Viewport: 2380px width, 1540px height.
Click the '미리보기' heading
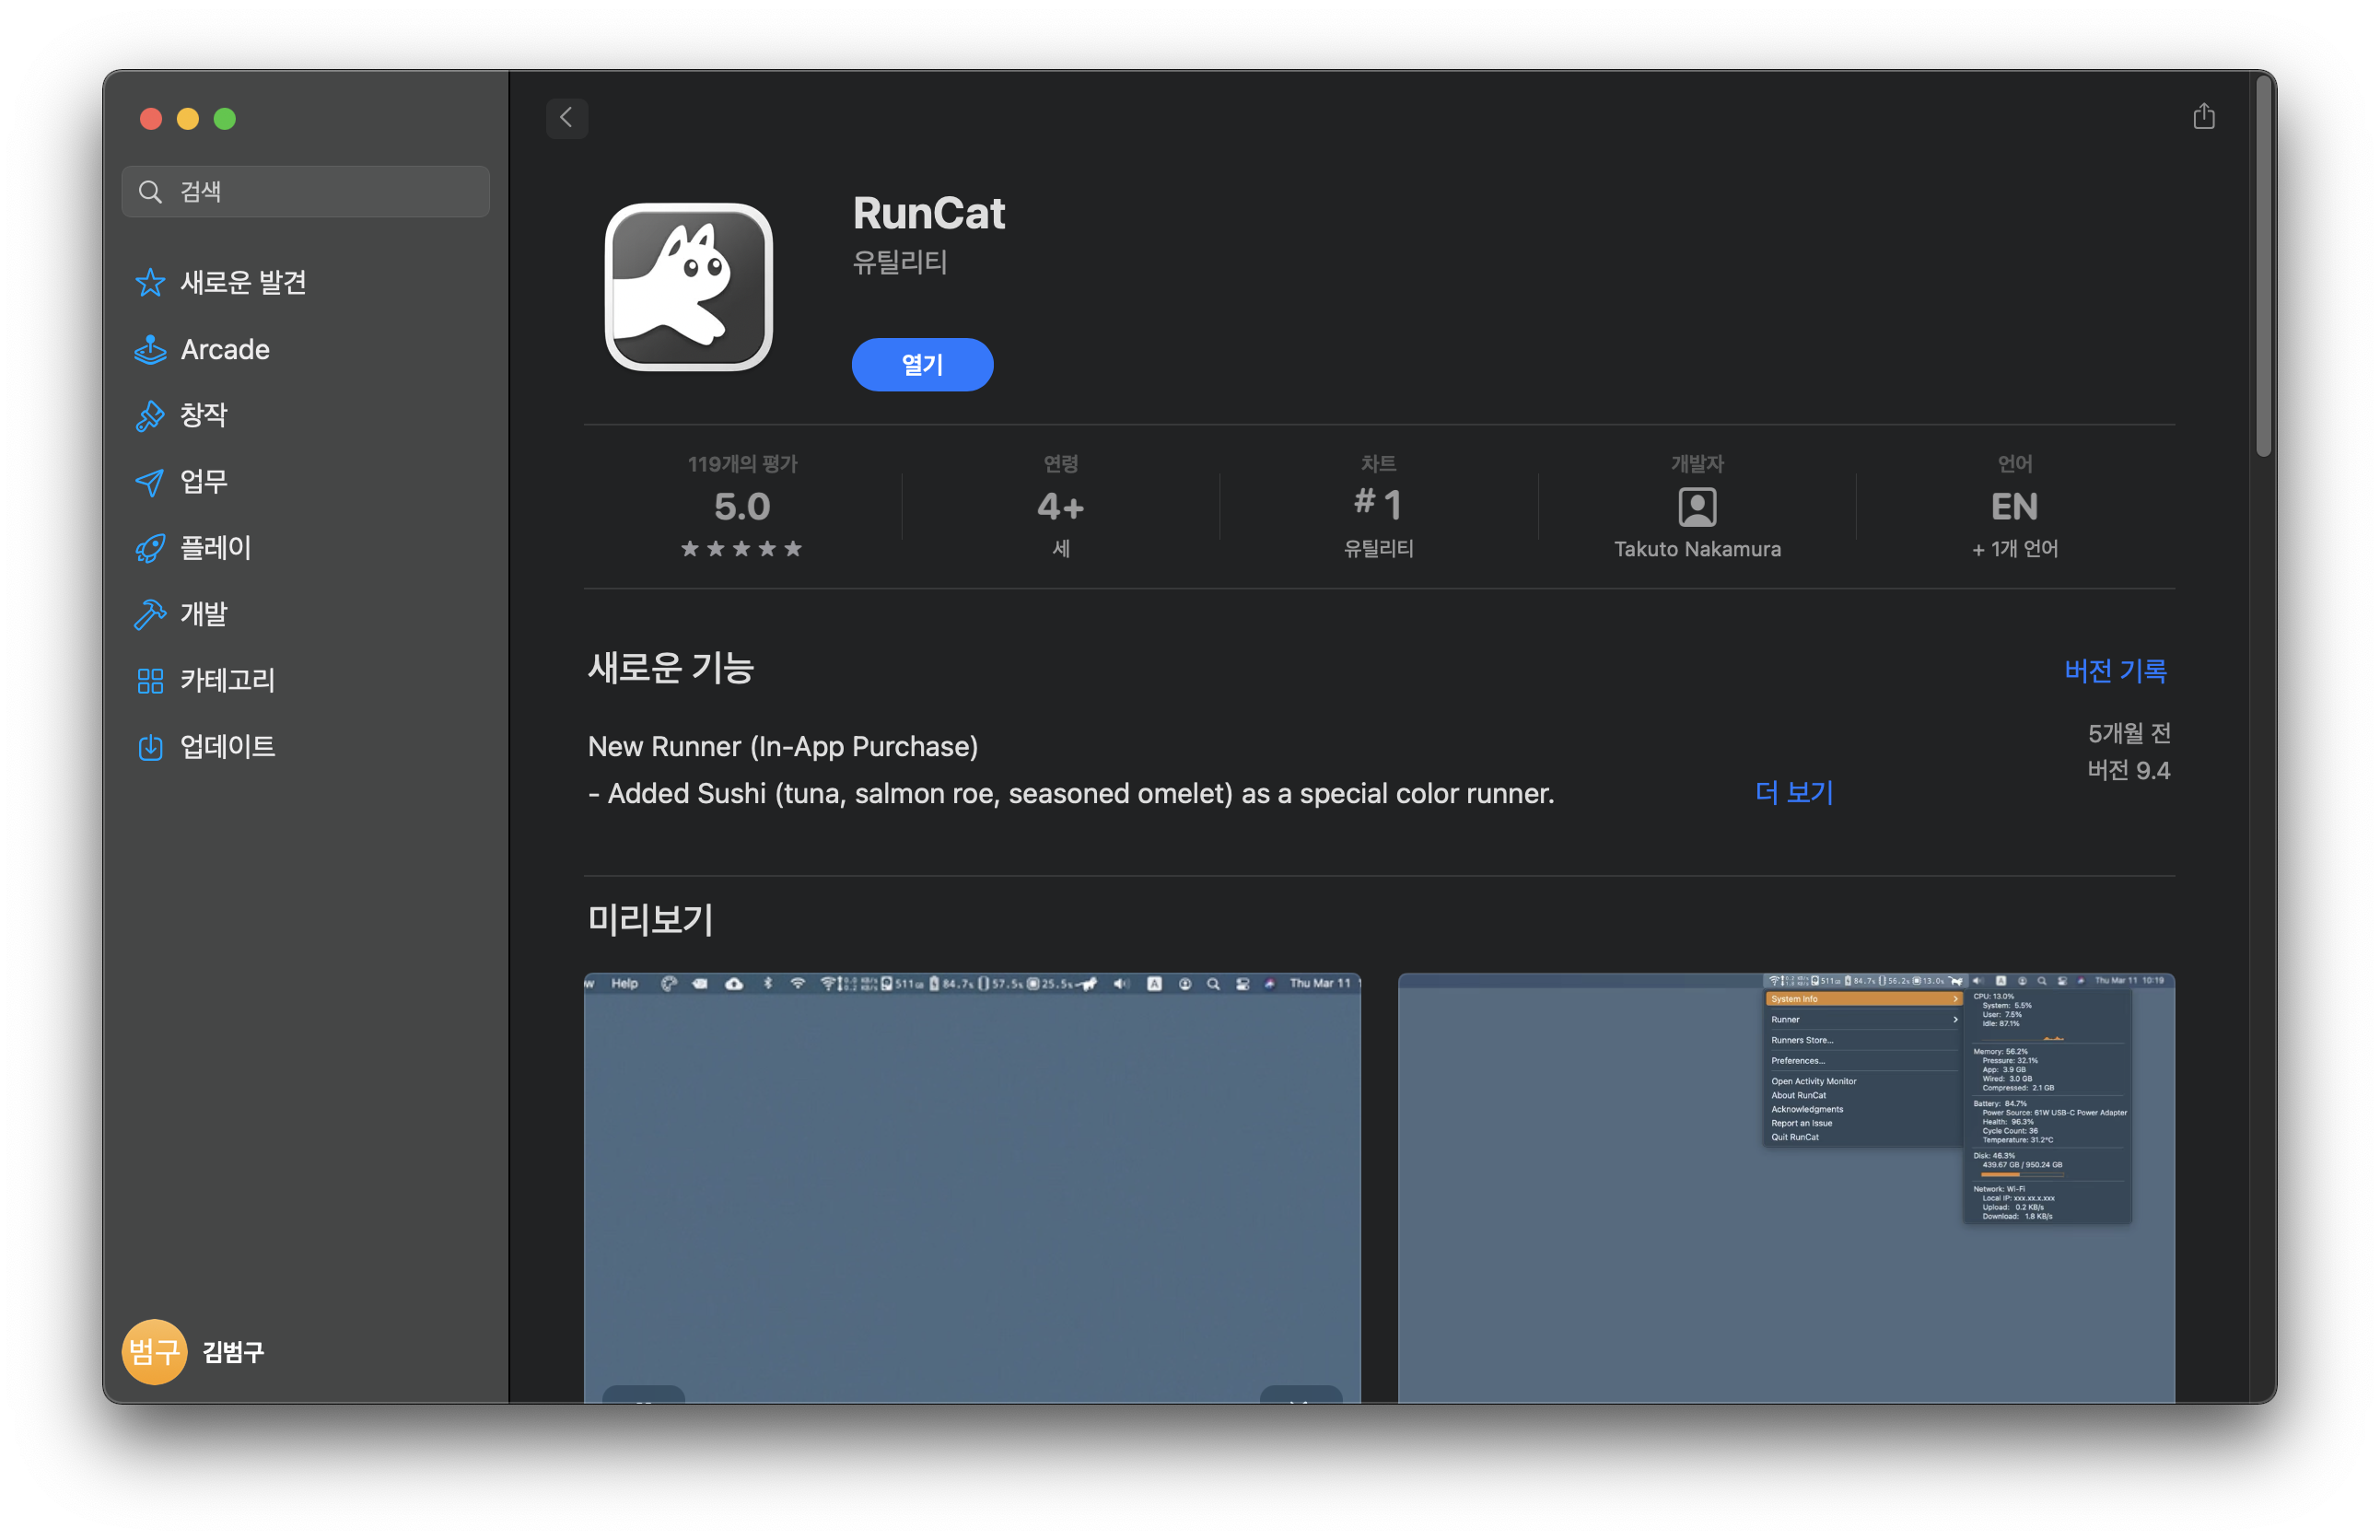click(650, 919)
